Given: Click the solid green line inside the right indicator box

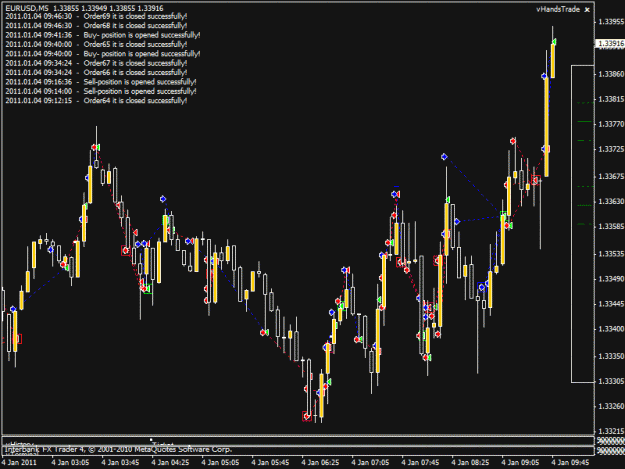Looking at the screenshot, I should (x=584, y=122).
